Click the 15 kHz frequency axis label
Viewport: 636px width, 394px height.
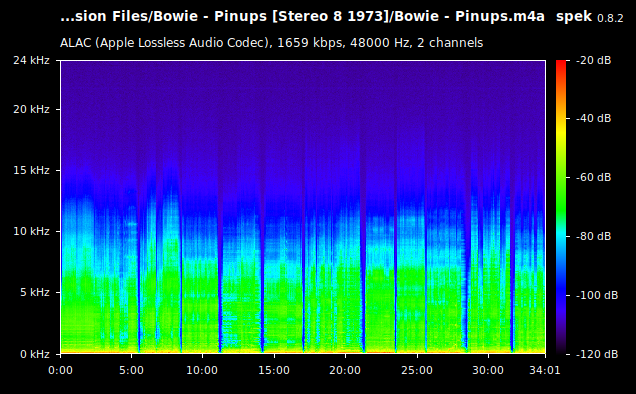pyautogui.click(x=31, y=170)
